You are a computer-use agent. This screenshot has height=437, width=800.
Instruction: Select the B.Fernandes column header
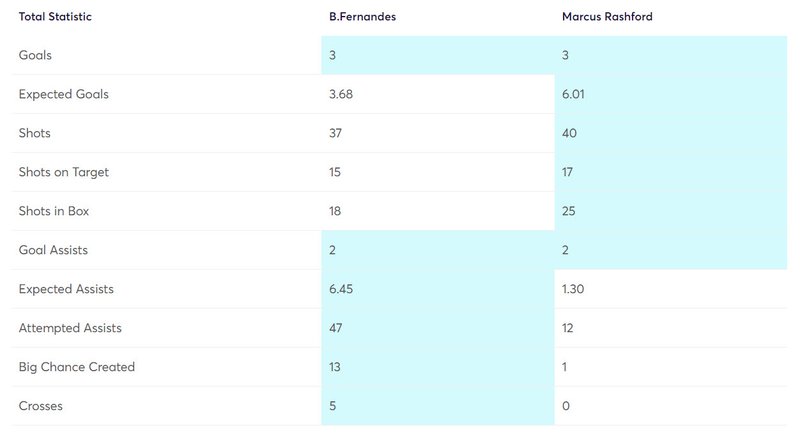click(362, 16)
